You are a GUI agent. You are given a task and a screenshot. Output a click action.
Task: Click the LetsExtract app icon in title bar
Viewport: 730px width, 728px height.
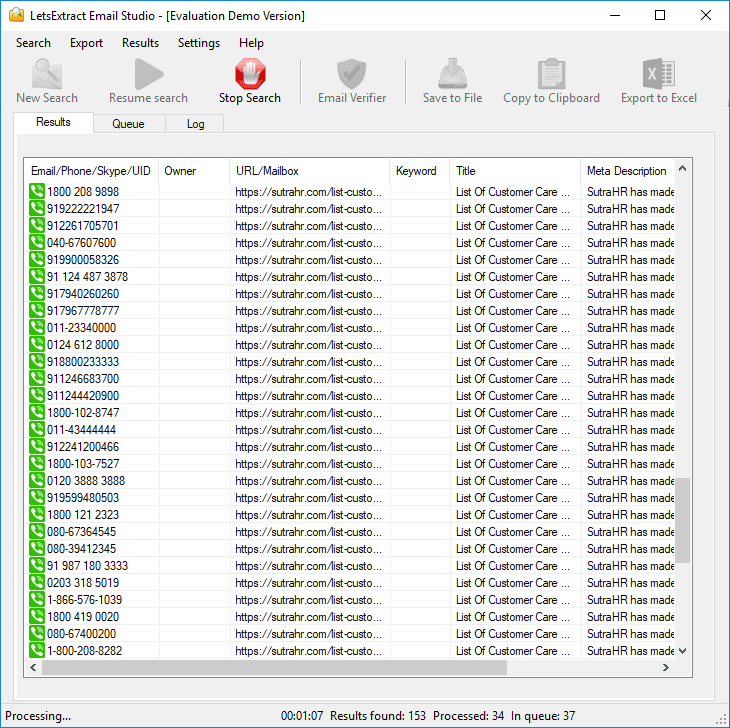[16, 15]
